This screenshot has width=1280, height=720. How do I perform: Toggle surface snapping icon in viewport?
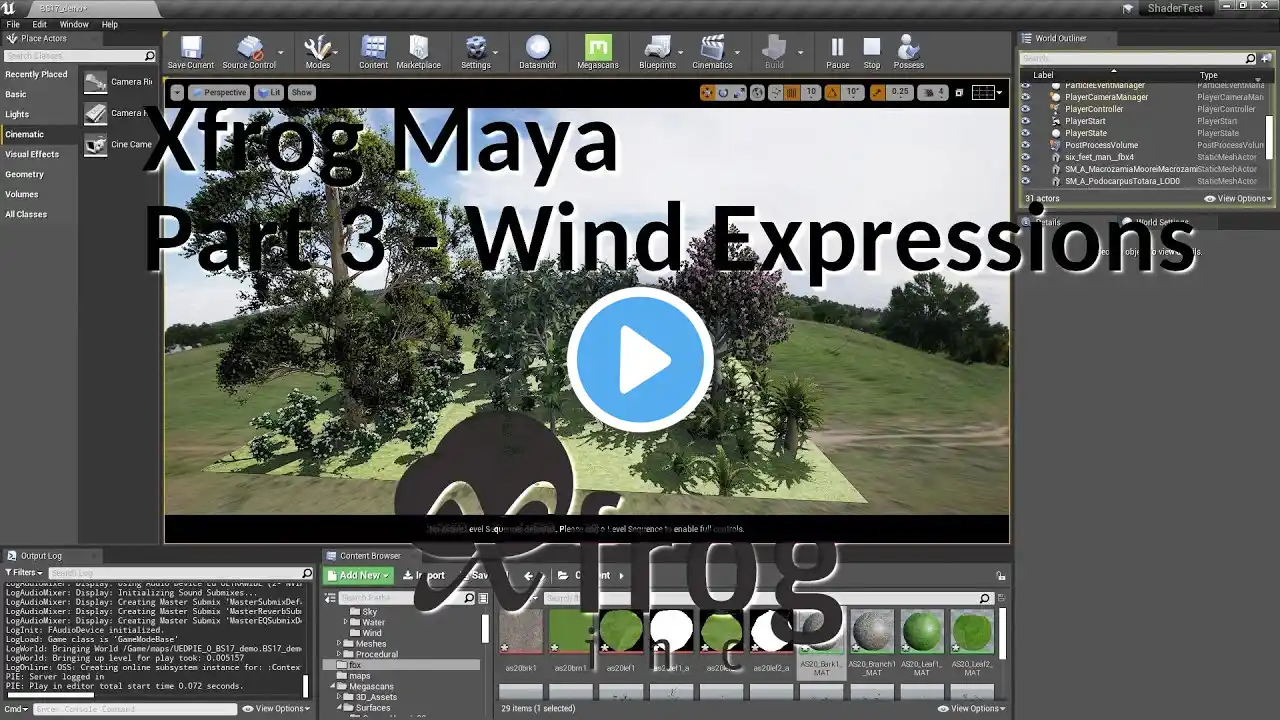click(775, 92)
